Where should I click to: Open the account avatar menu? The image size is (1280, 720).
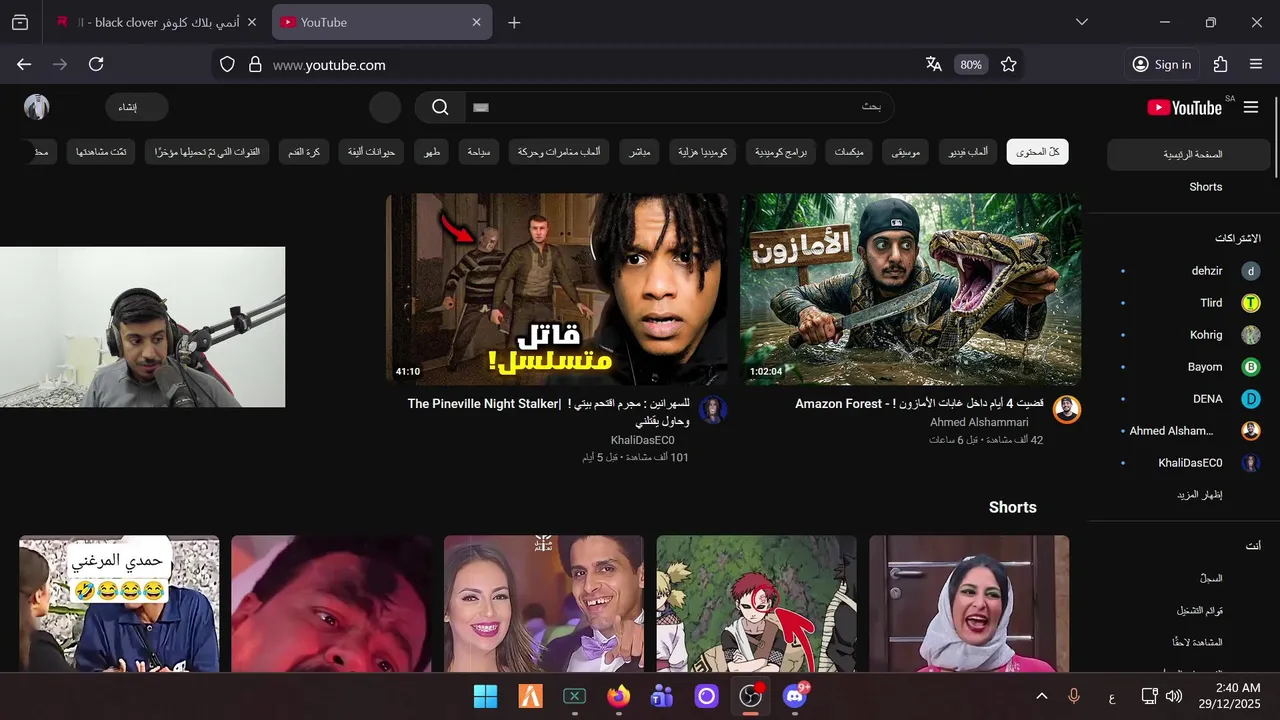point(37,107)
